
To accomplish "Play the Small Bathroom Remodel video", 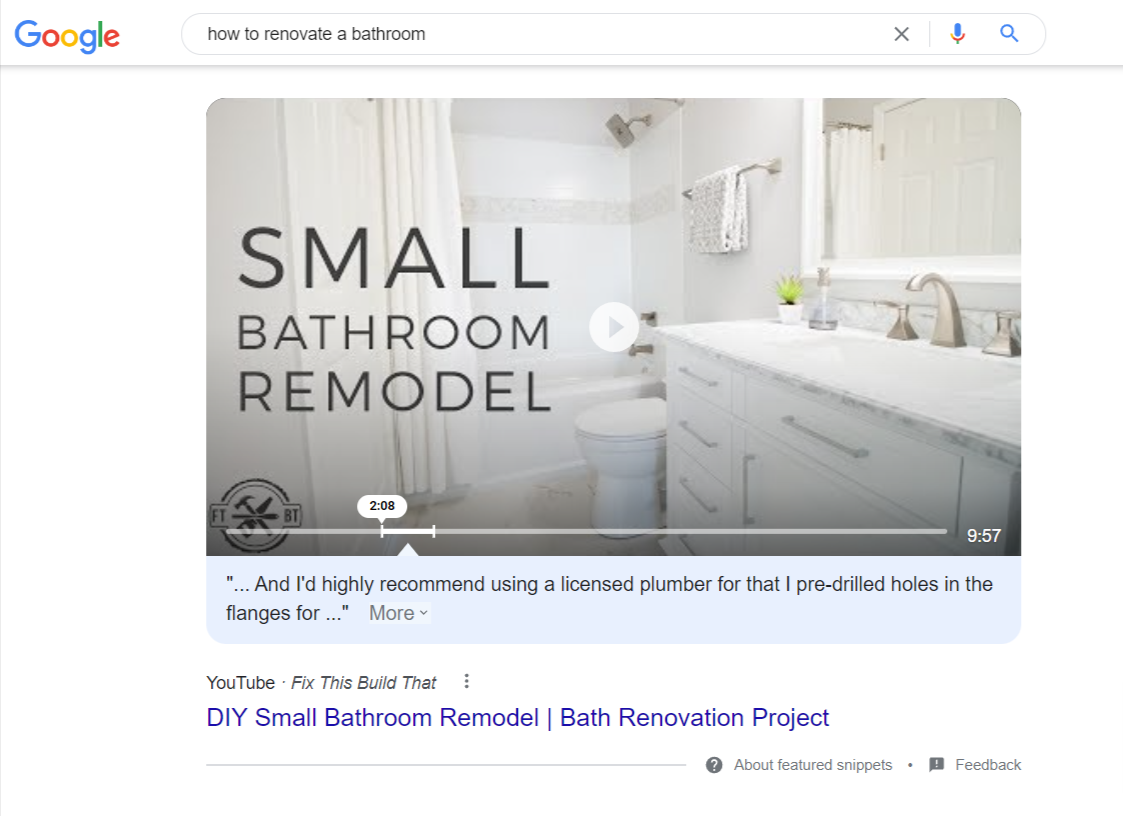I will (x=613, y=327).
